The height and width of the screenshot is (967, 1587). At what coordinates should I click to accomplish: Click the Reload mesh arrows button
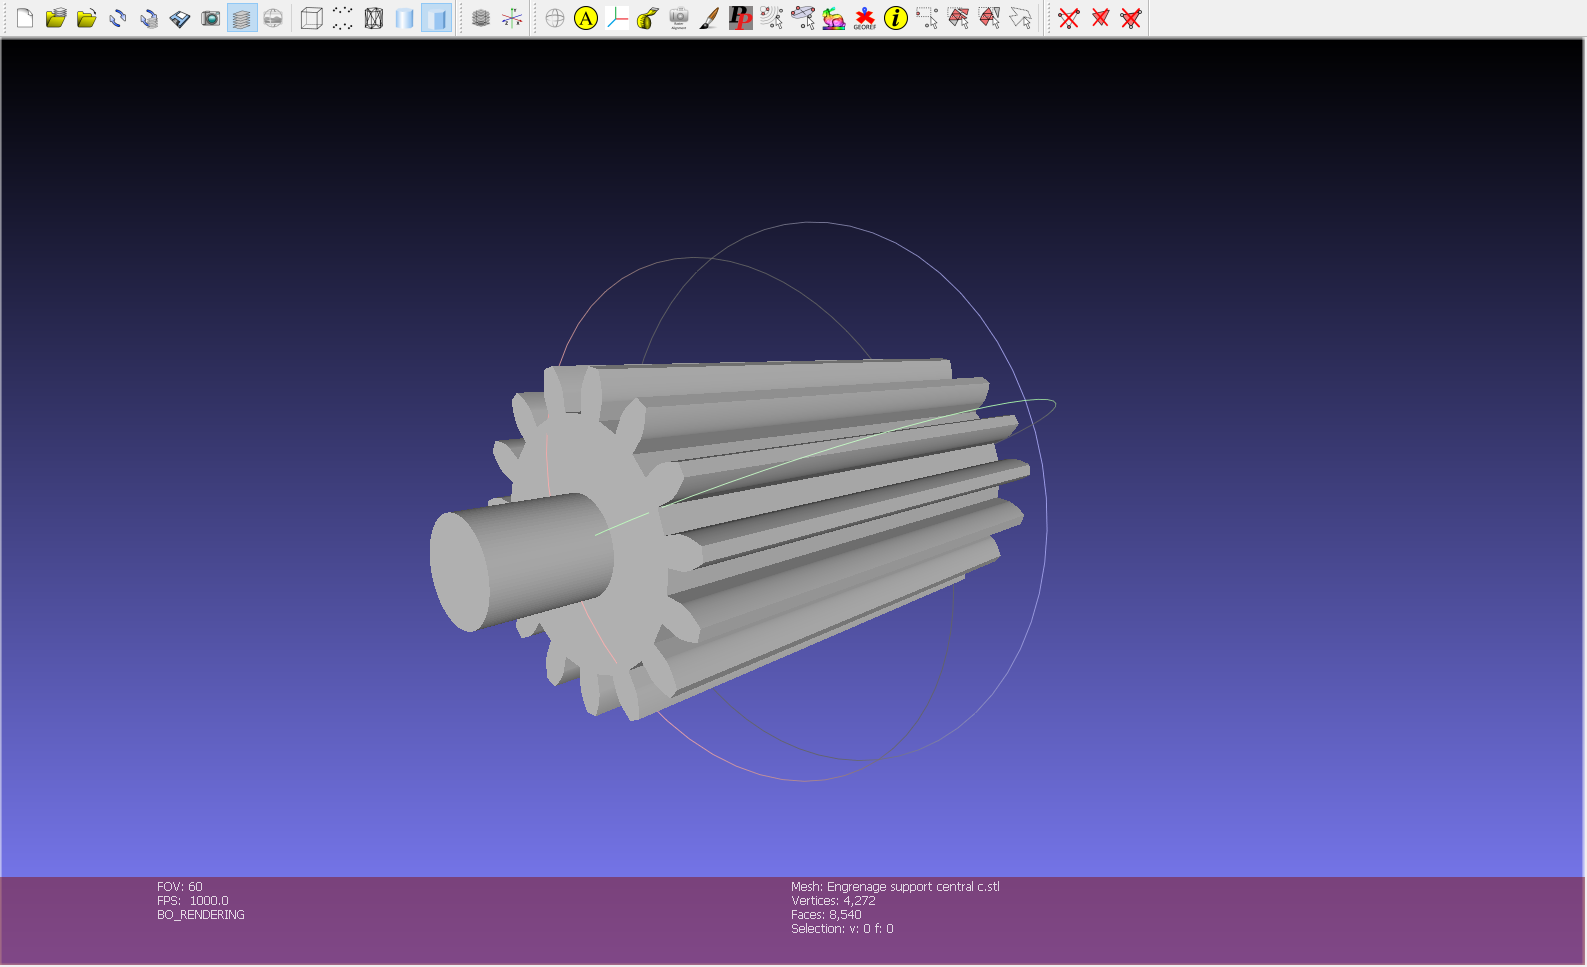pos(118,18)
